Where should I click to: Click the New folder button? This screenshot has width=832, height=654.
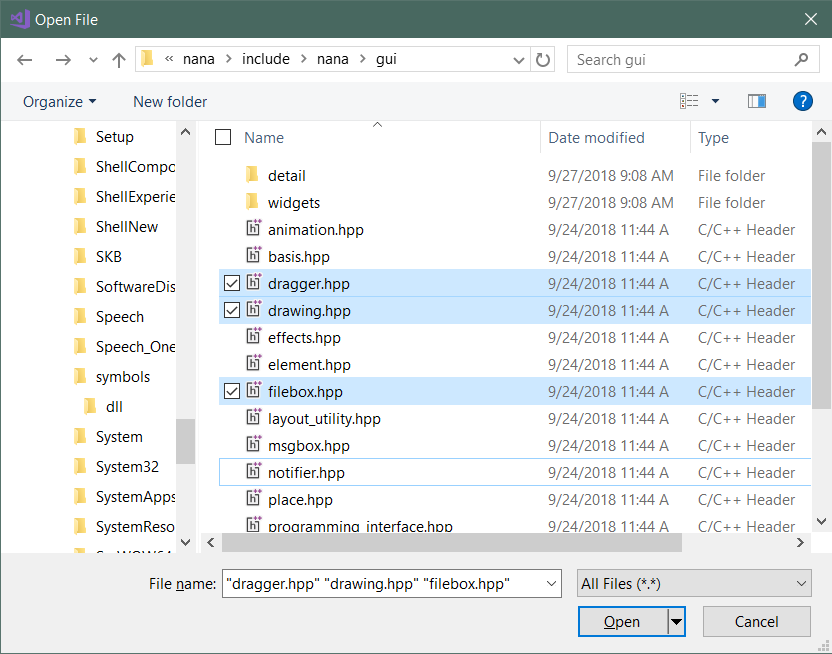169,101
